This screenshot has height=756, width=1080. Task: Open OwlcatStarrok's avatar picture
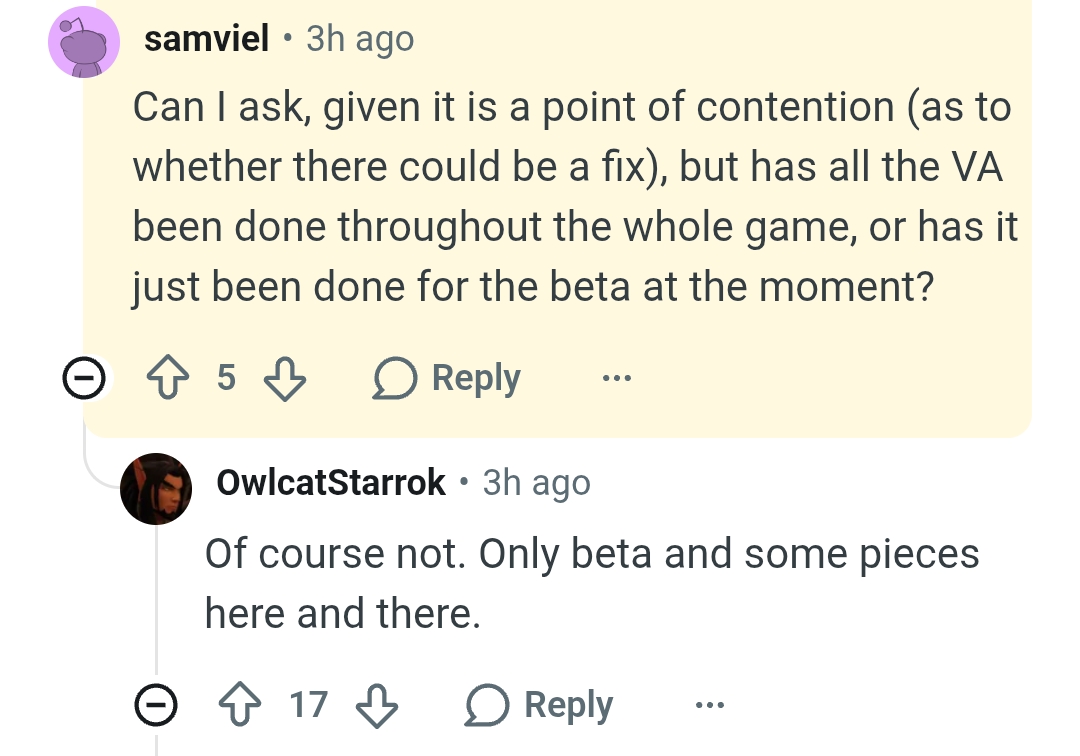pyautogui.click(x=156, y=488)
